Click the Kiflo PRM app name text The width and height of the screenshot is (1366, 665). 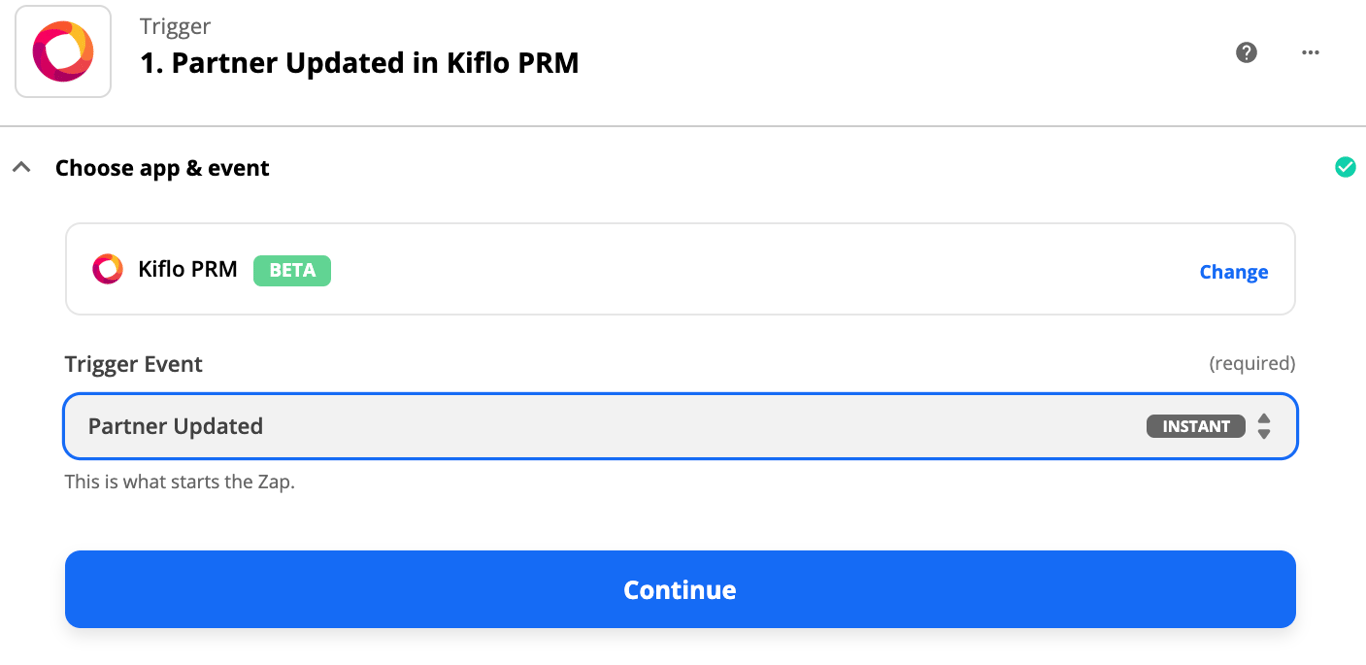[188, 269]
